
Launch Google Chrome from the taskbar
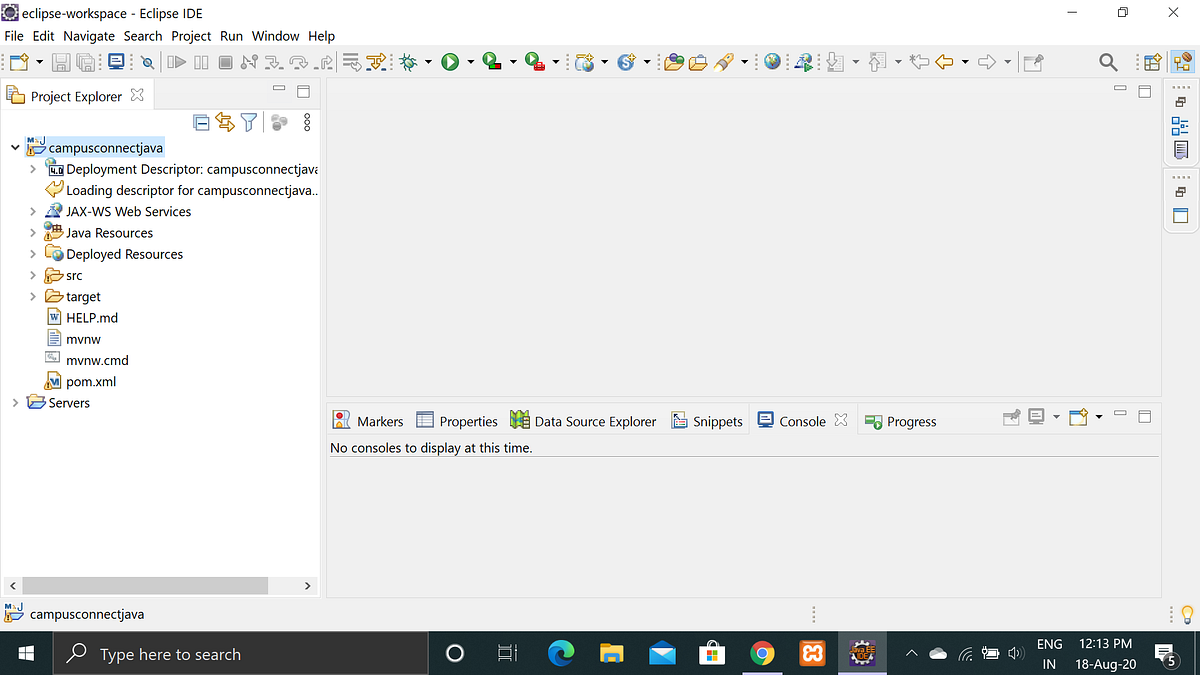coord(762,653)
